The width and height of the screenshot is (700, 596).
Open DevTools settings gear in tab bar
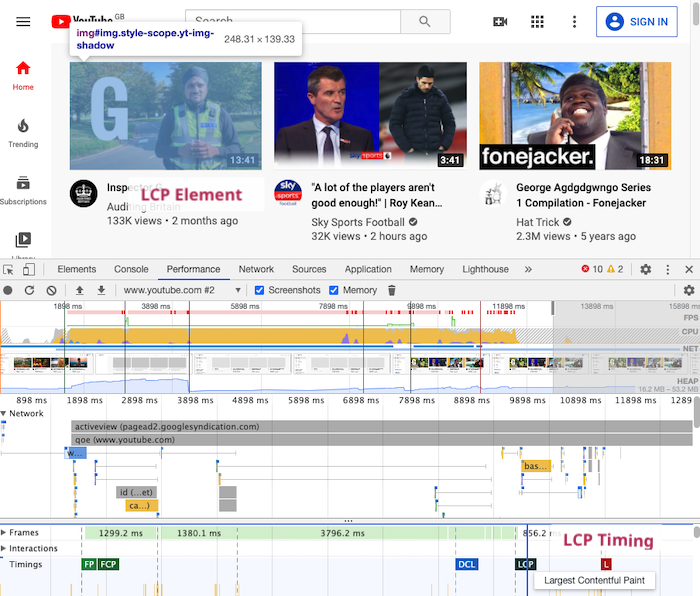[646, 269]
